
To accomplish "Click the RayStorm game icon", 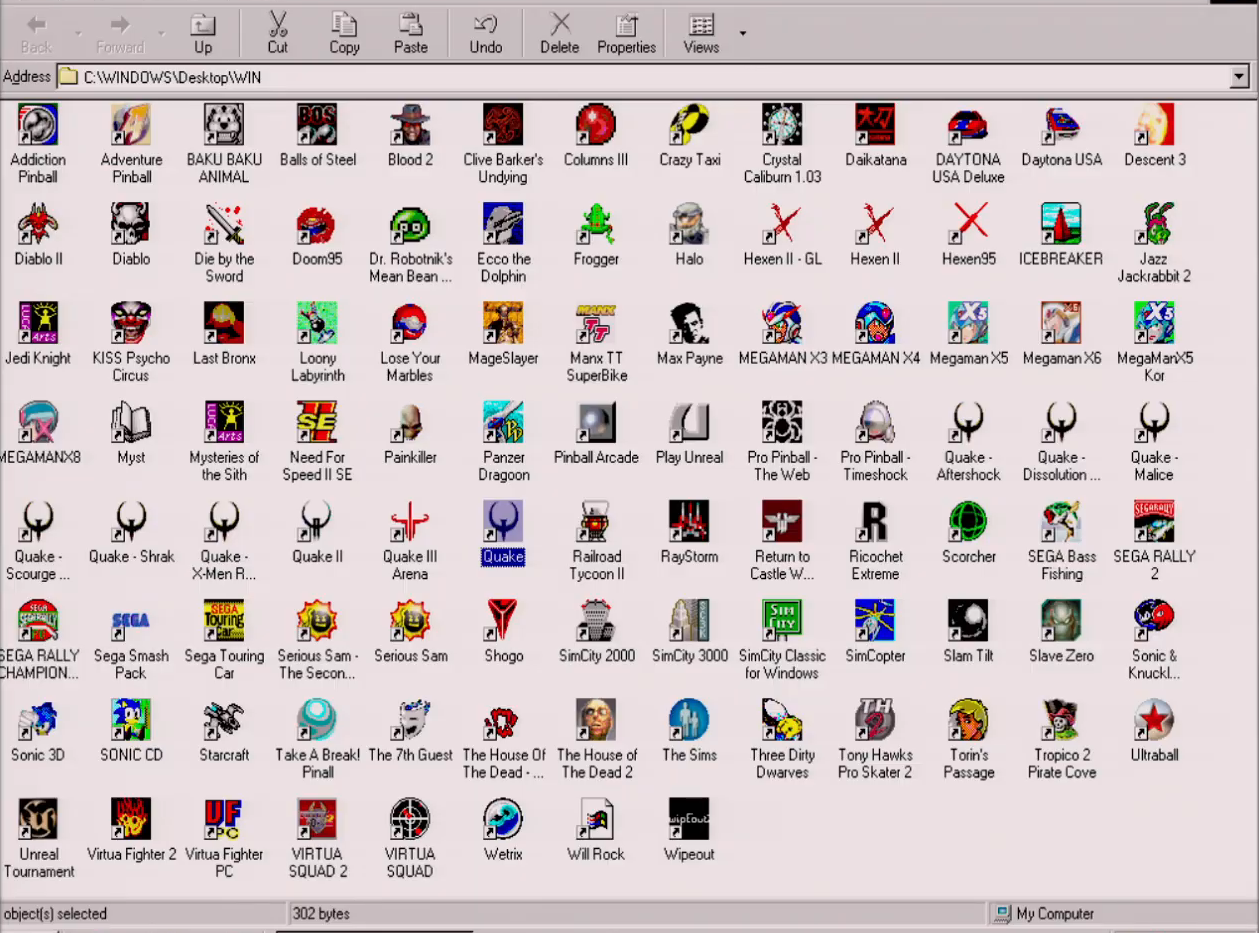I will click(x=689, y=521).
